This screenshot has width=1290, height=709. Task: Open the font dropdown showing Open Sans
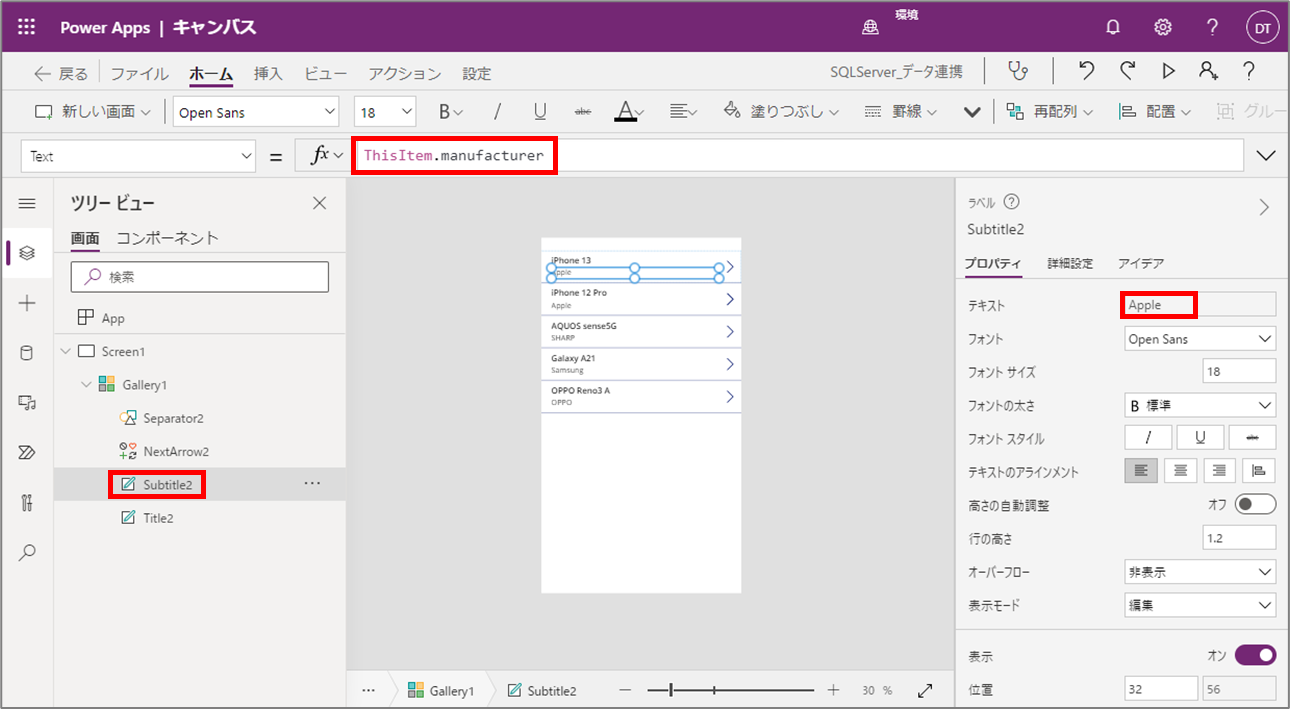256,112
